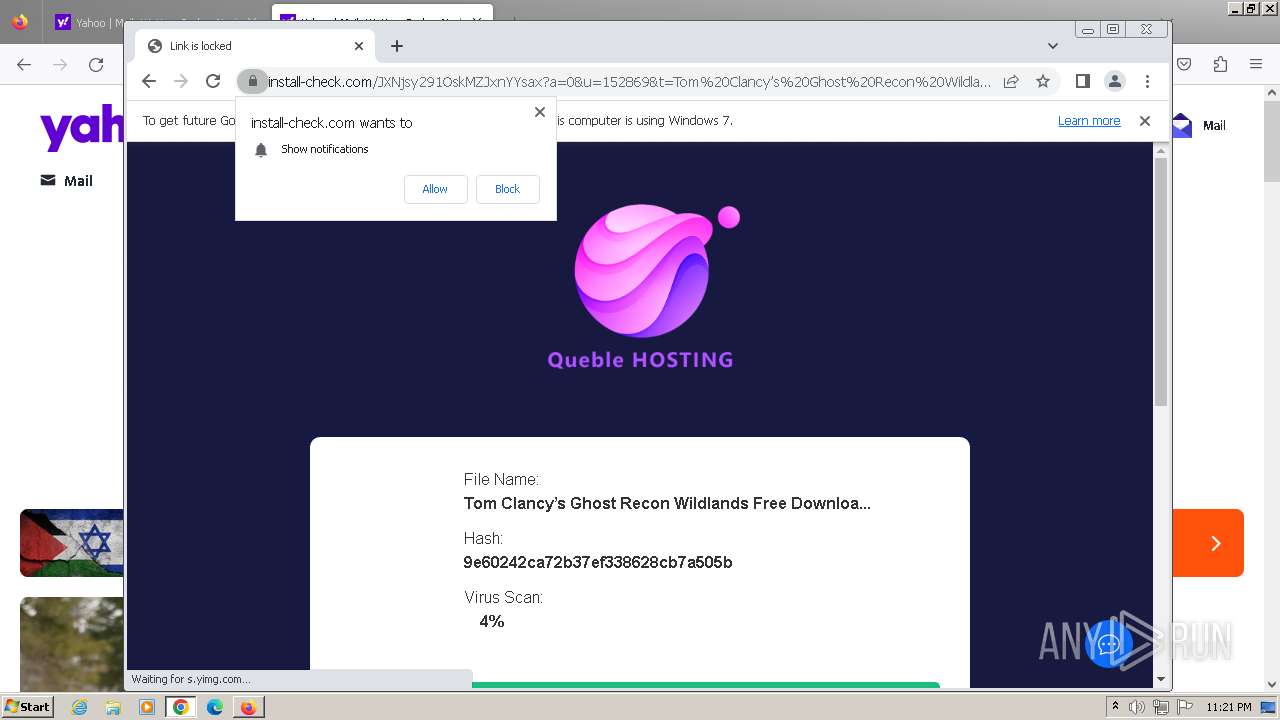The width and height of the screenshot is (1280, 720).
Task: Open Microsoft Edge from taskbar
Action: pos(214,707)
